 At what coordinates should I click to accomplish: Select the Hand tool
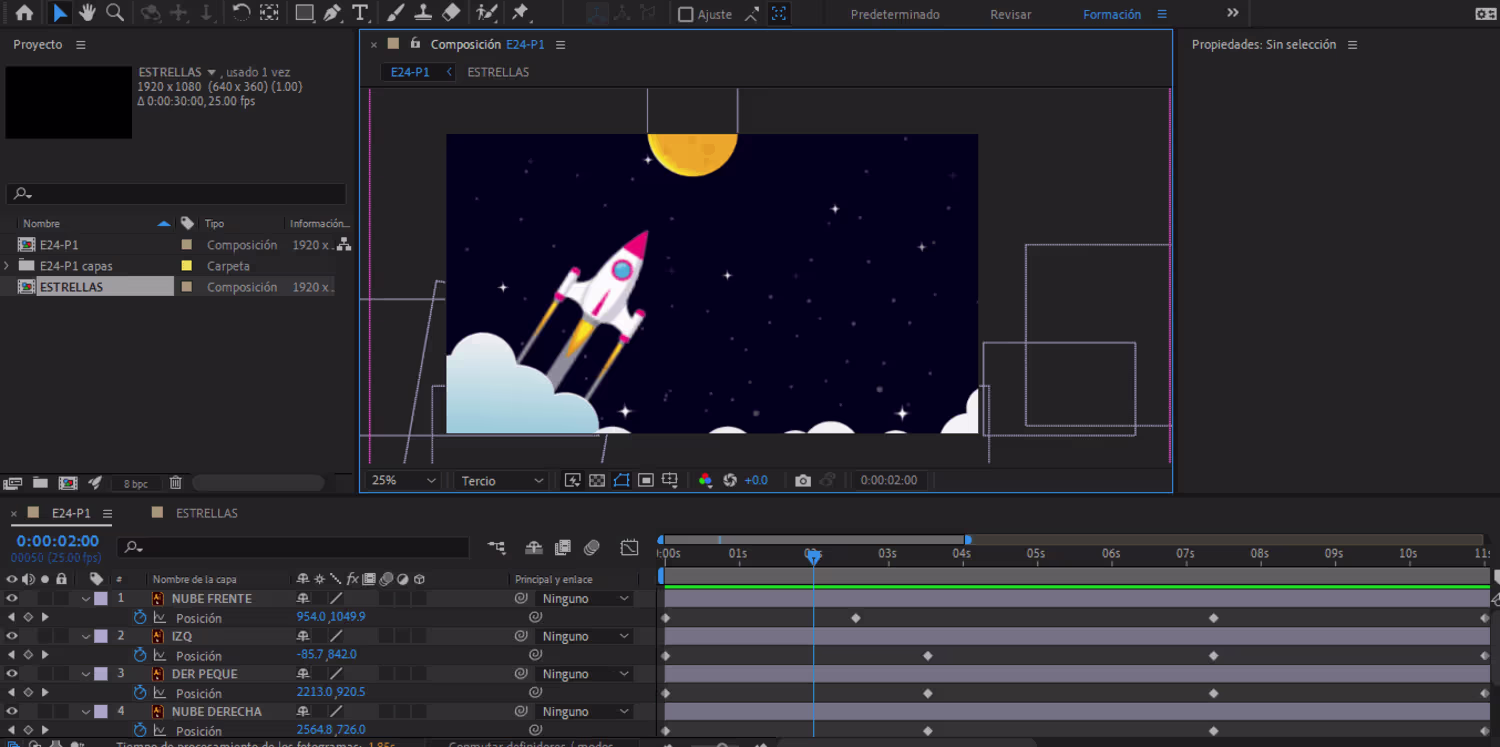click(88, 13)
